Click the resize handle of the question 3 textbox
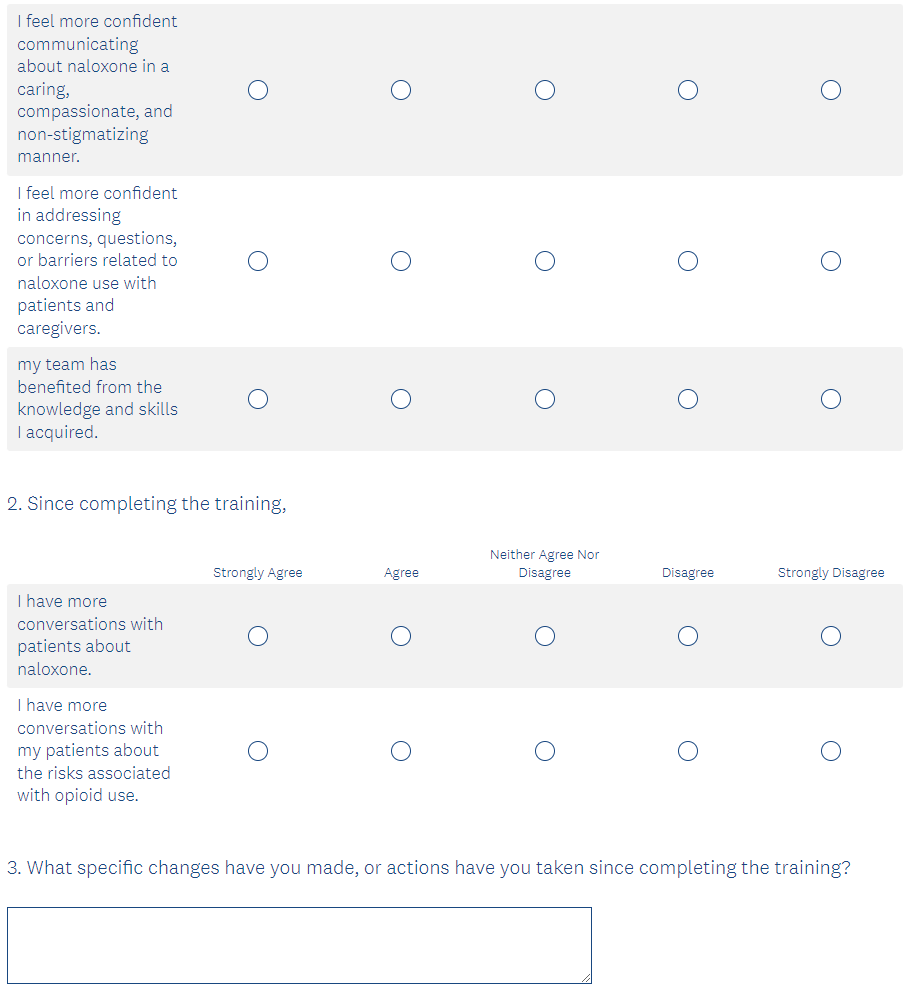The height and width of the screenshot is (992, 917). pos(586,978)
